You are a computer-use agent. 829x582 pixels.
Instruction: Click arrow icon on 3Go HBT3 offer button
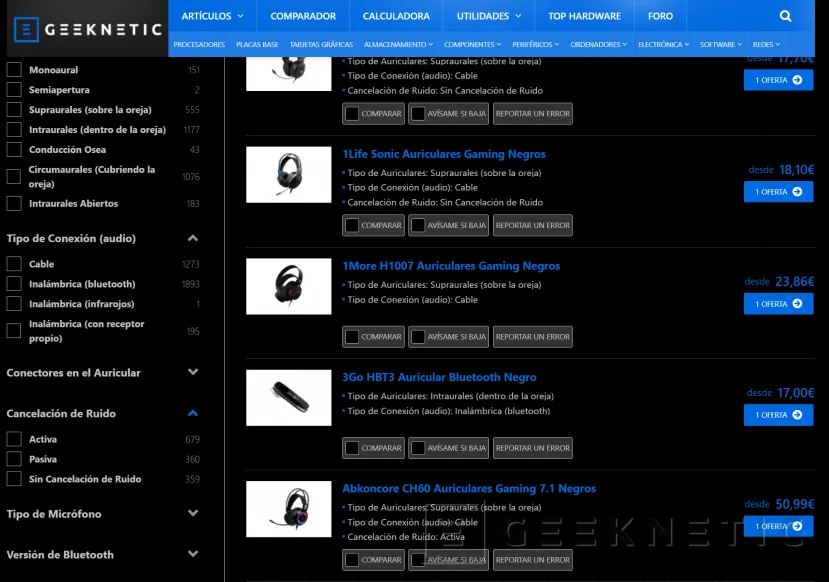(x=797, y=415)
